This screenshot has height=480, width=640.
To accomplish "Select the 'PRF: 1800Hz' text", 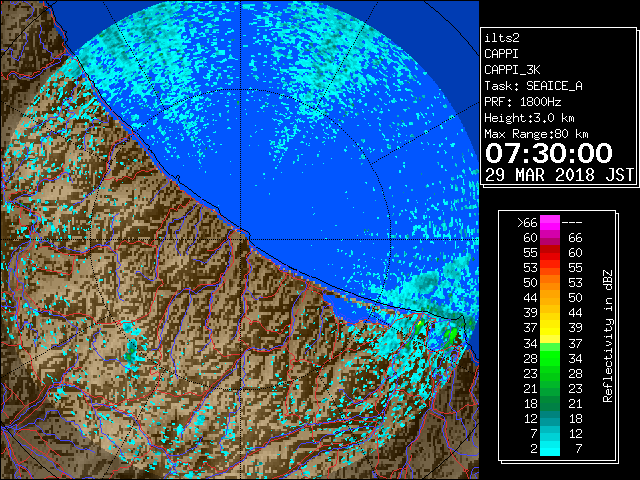I will [523, 102].
